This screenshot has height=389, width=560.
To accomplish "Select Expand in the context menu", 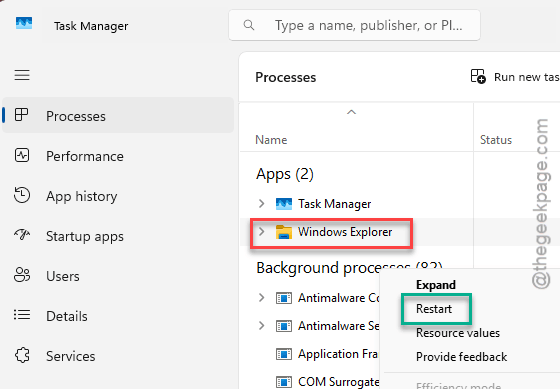I will (x=435, y=285).
